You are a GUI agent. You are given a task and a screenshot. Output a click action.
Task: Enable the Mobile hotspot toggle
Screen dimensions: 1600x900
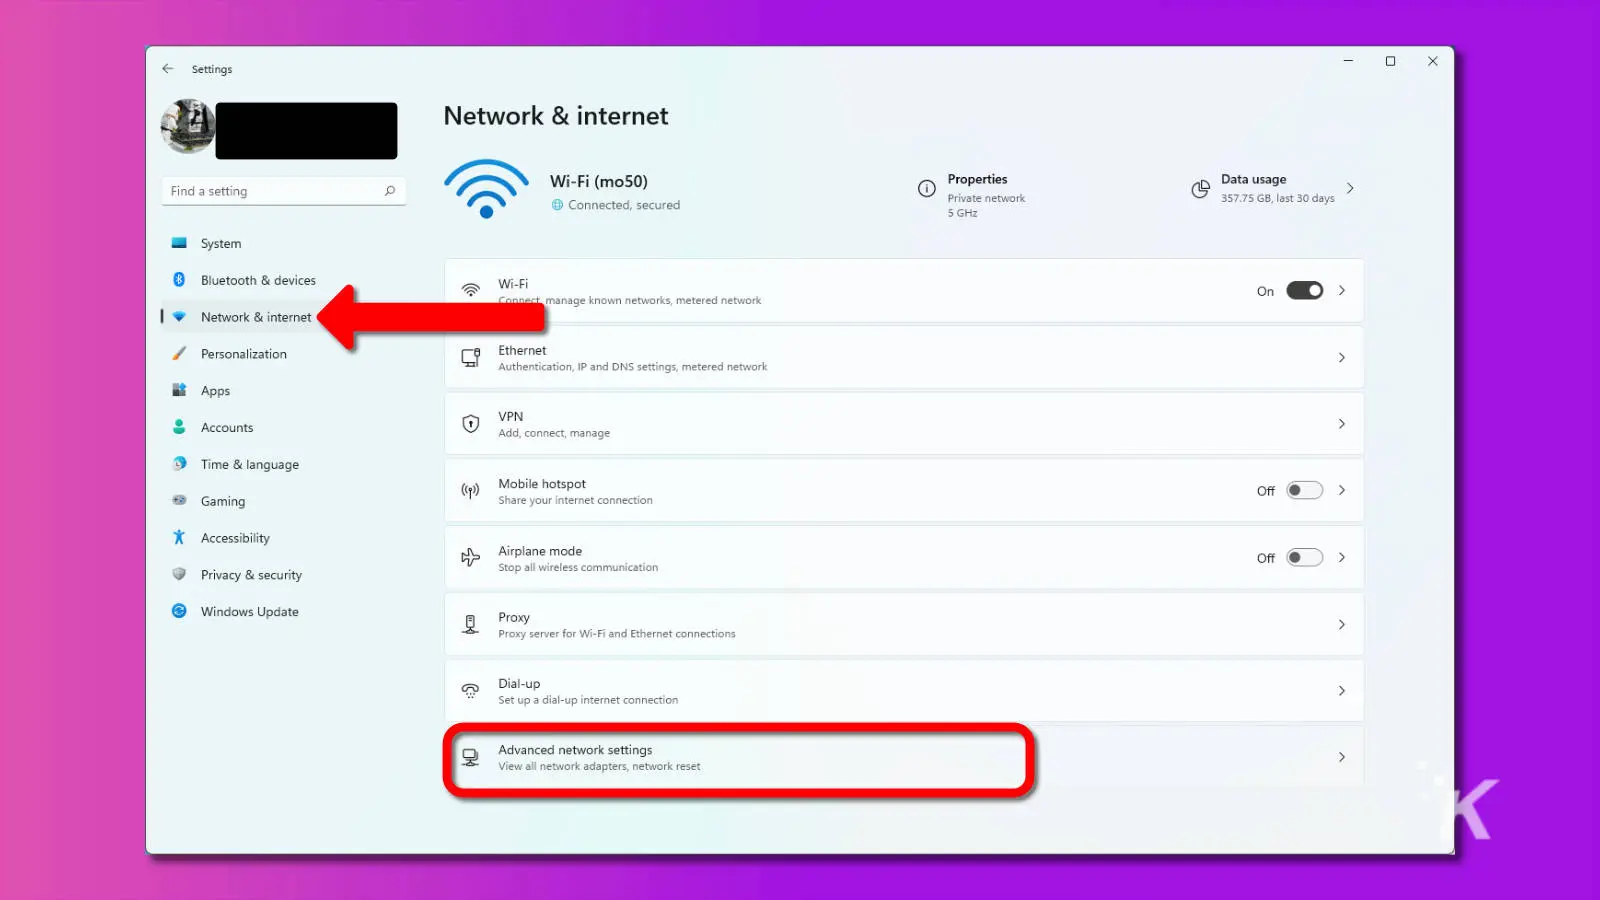point(1304,490)
